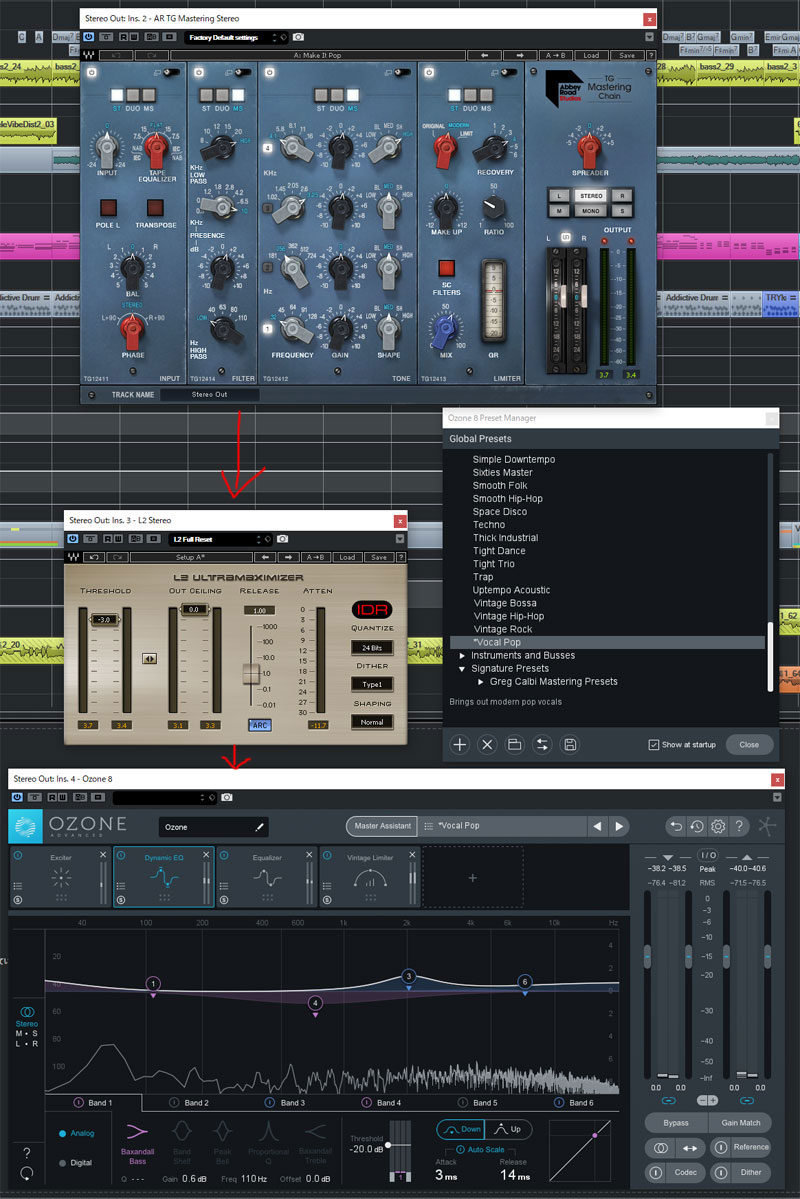Screen dimensions: 800x1199
Task: Click the Master Assistant button
Action: pos(382,826)
